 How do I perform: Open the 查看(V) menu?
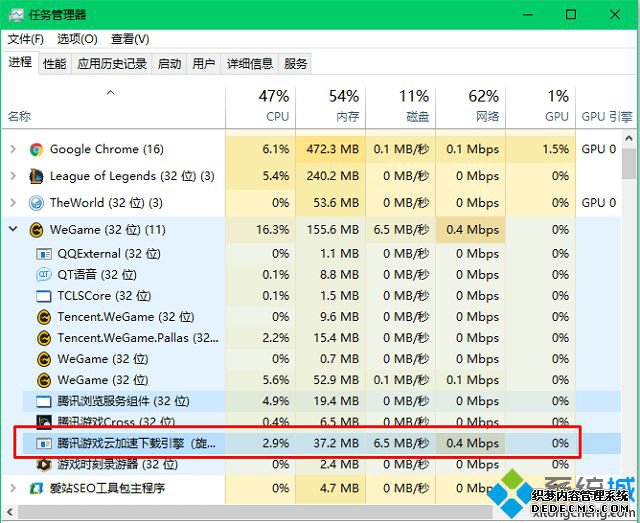130,39
